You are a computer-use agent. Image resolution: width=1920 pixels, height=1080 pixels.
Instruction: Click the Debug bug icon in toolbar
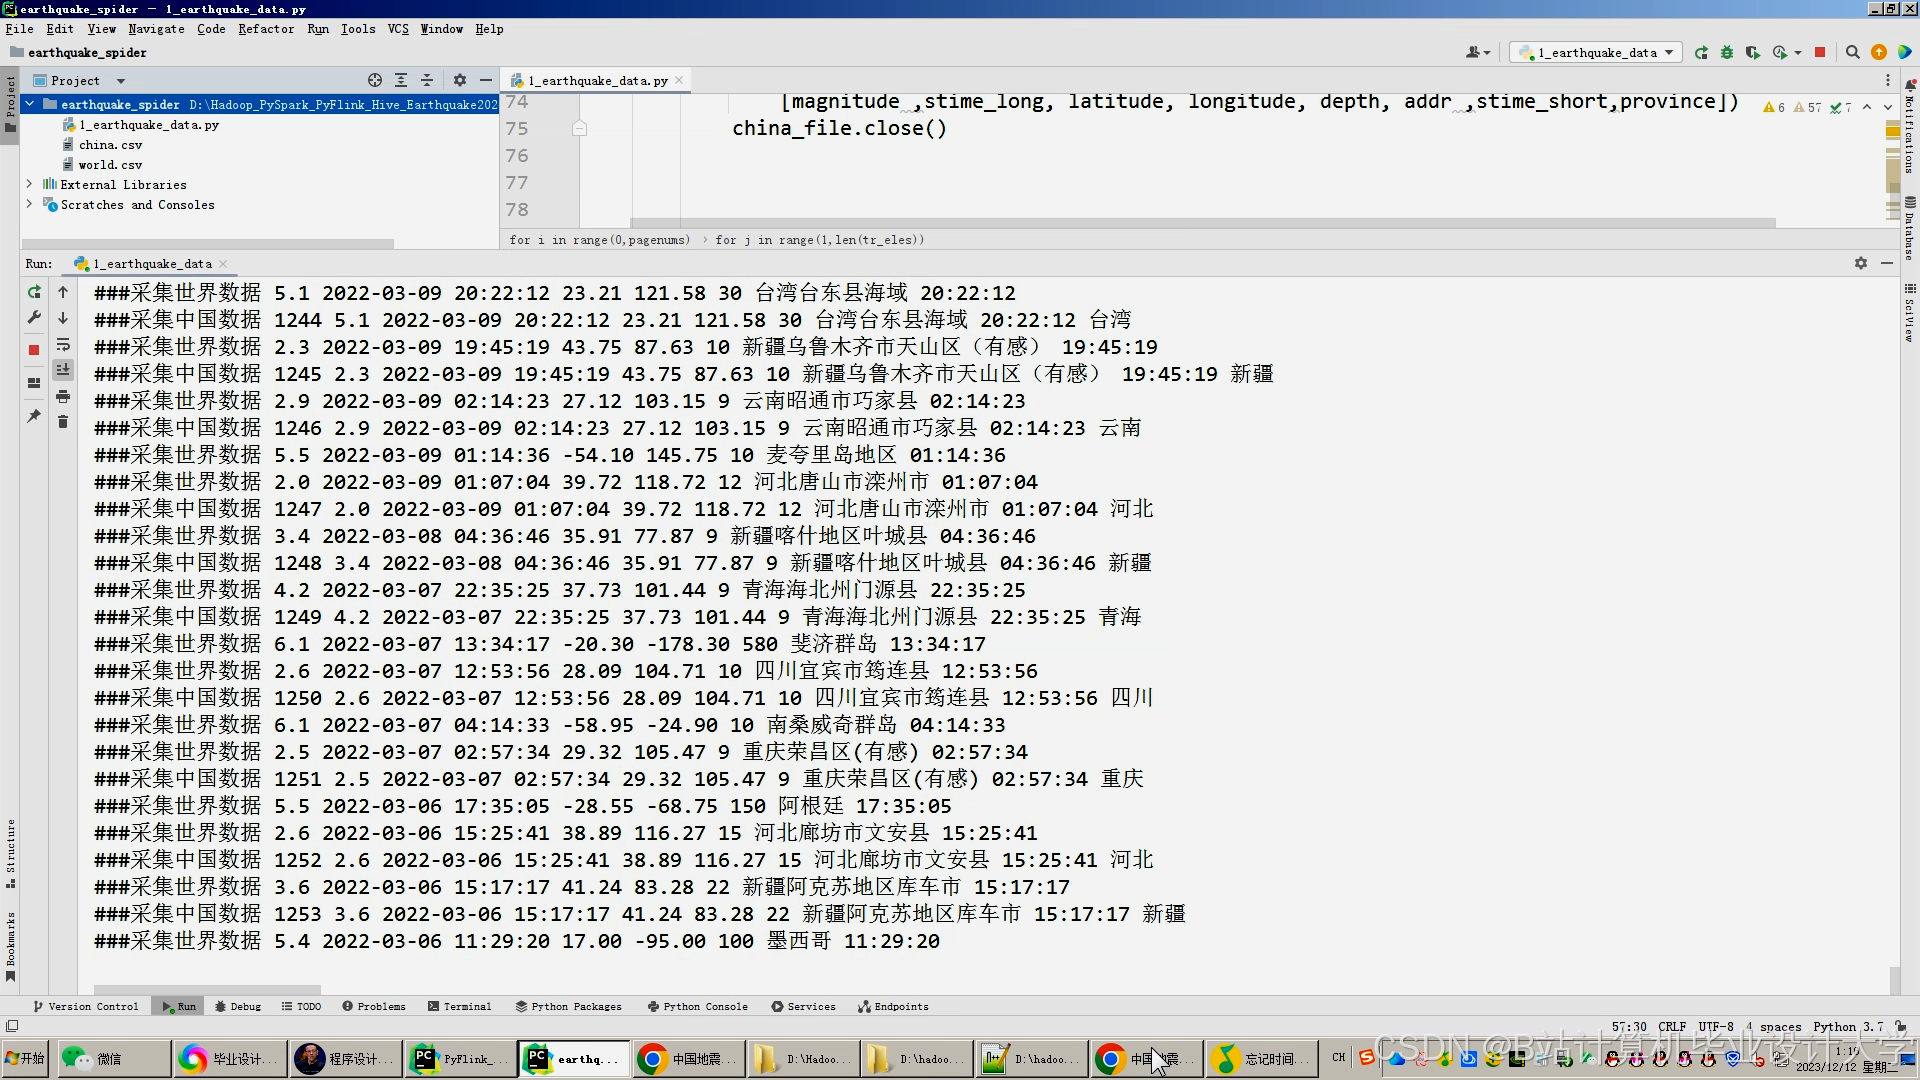coord(1727,53)
